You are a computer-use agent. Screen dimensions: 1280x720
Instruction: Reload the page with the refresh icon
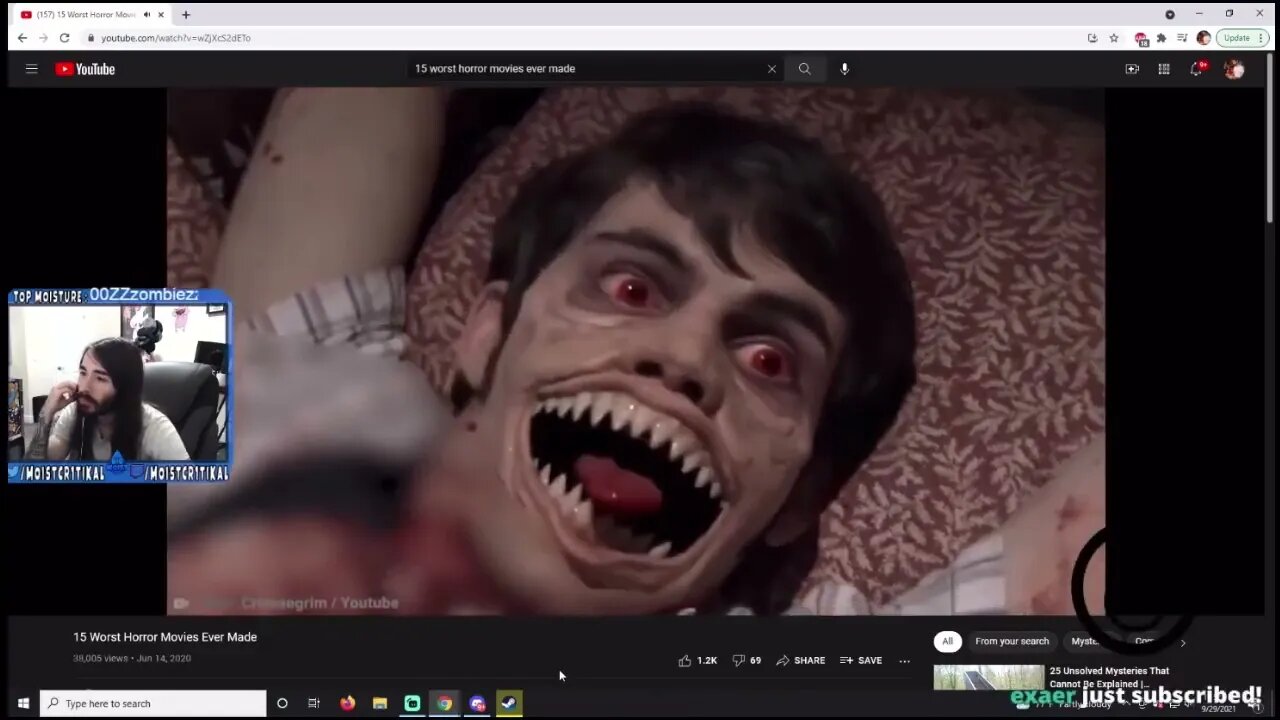64,38
